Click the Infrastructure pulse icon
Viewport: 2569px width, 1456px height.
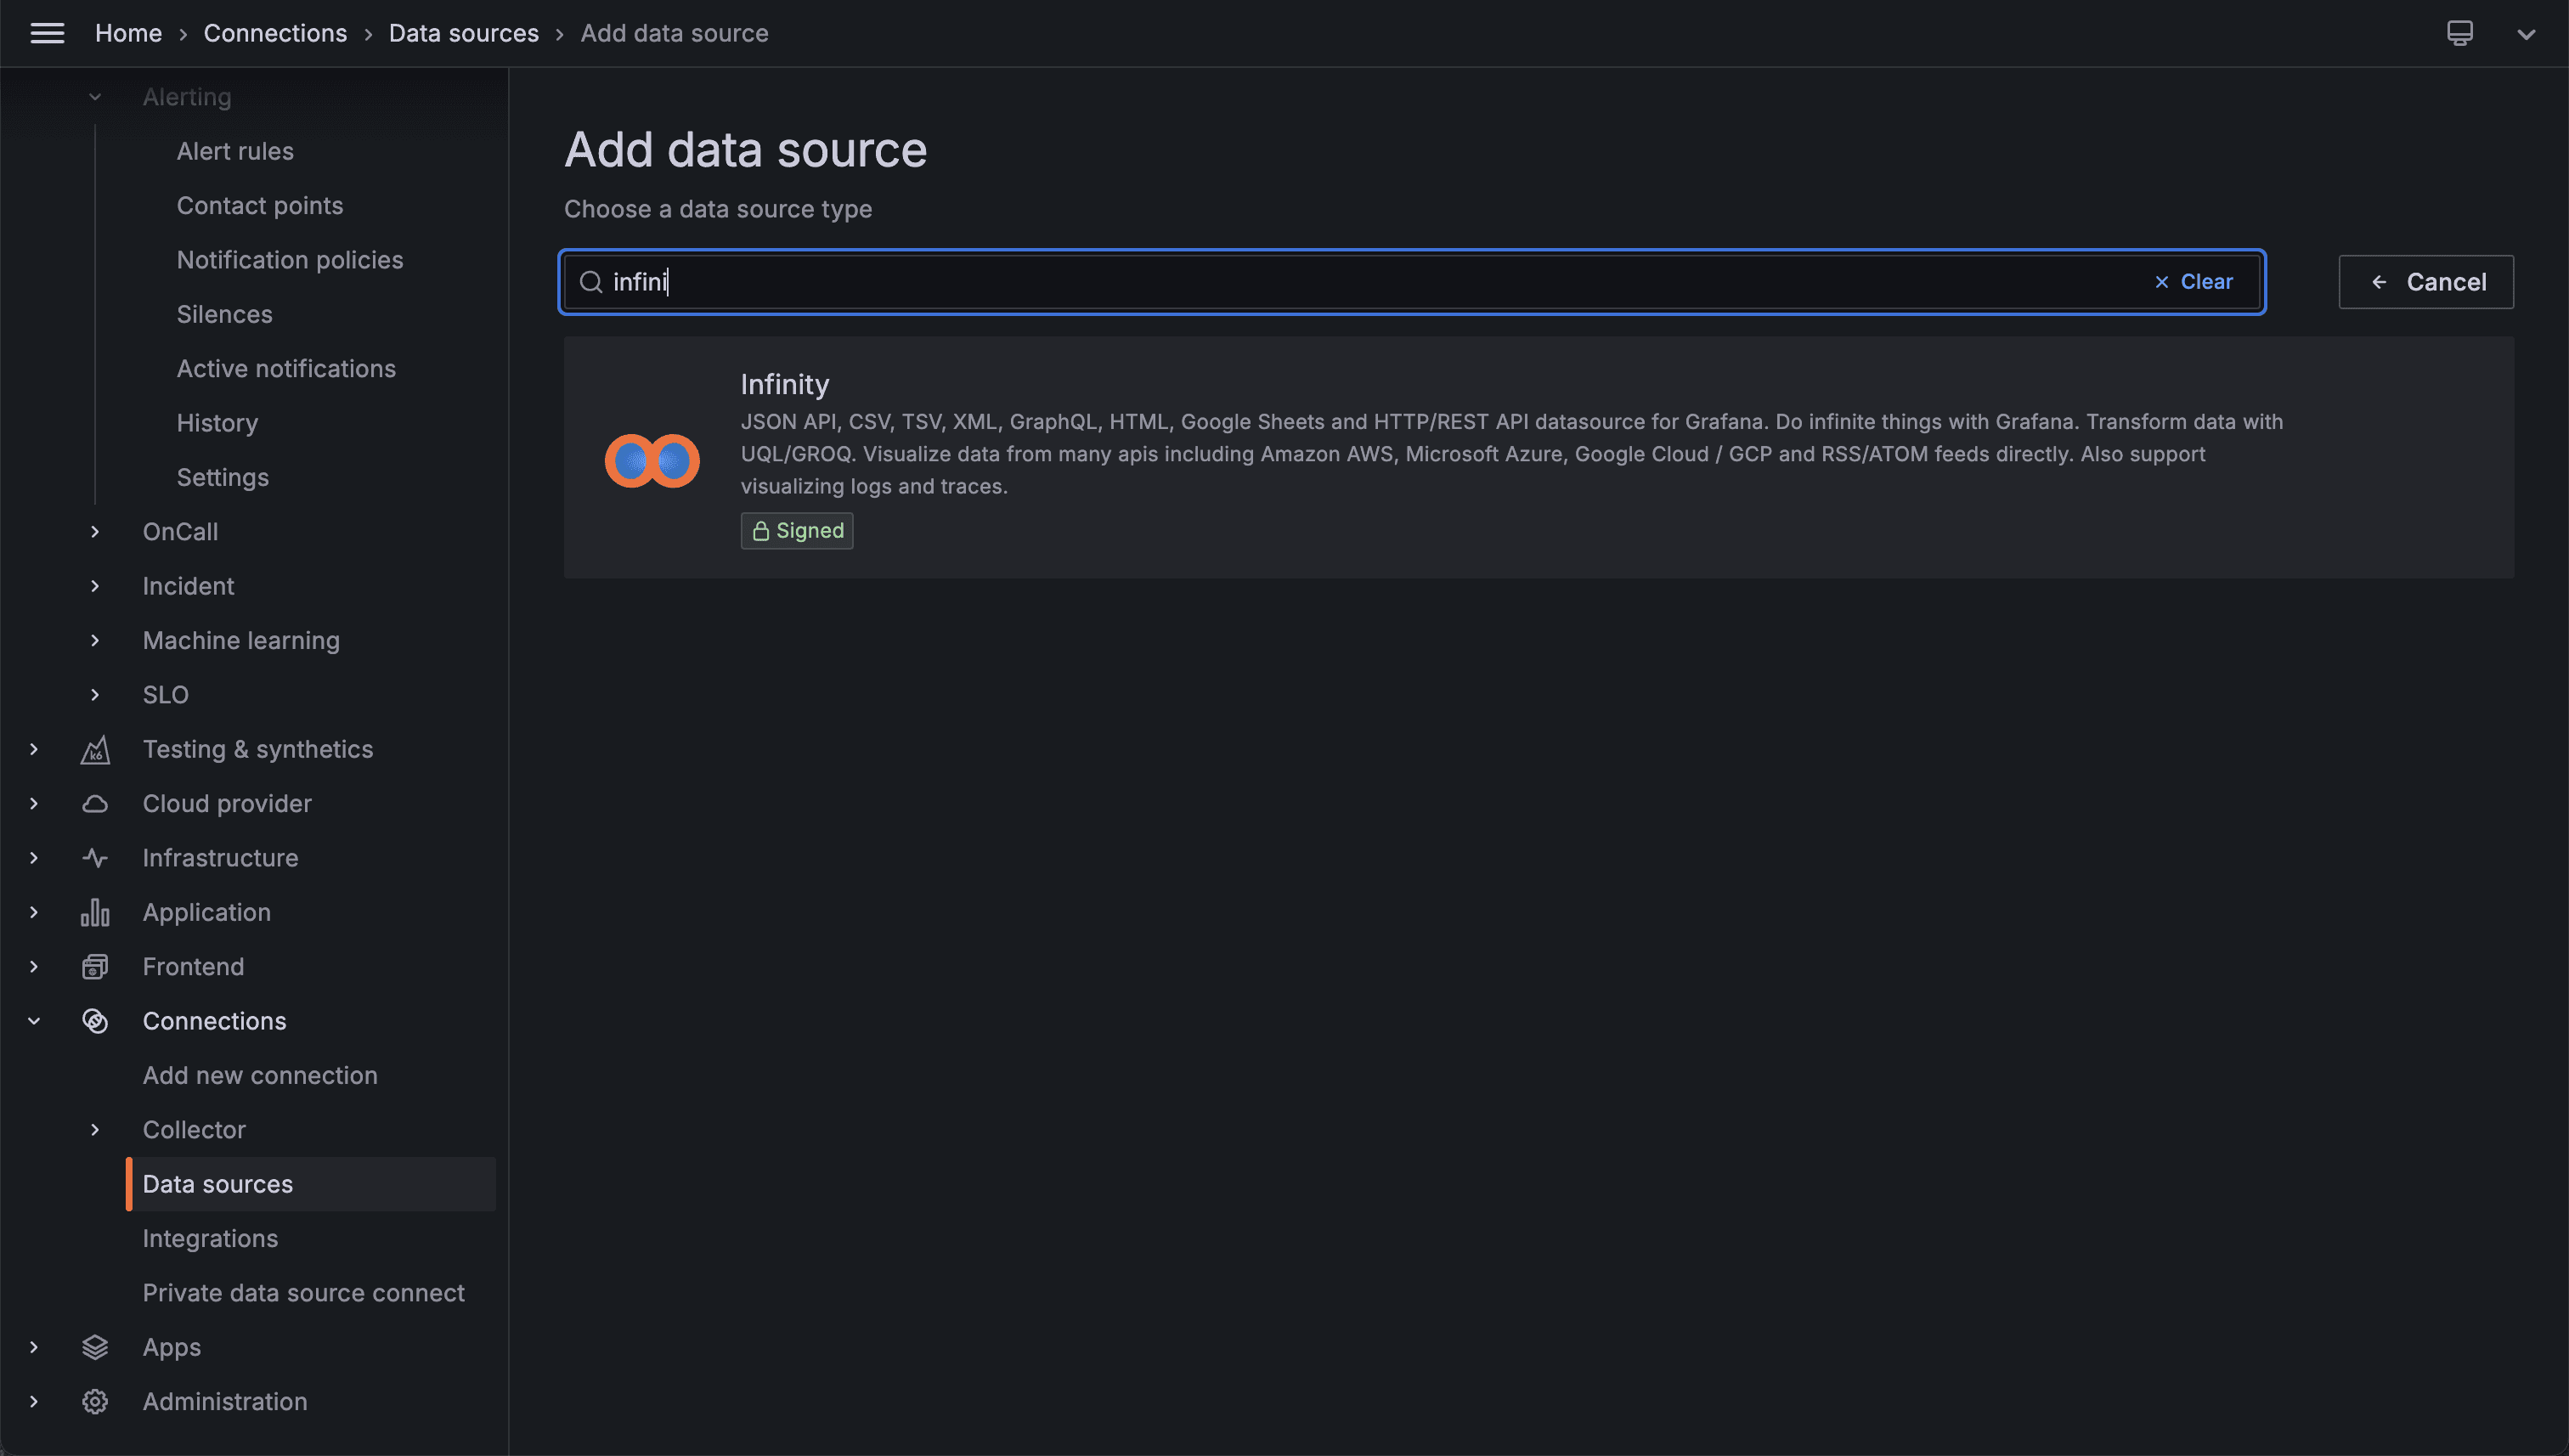95,858
